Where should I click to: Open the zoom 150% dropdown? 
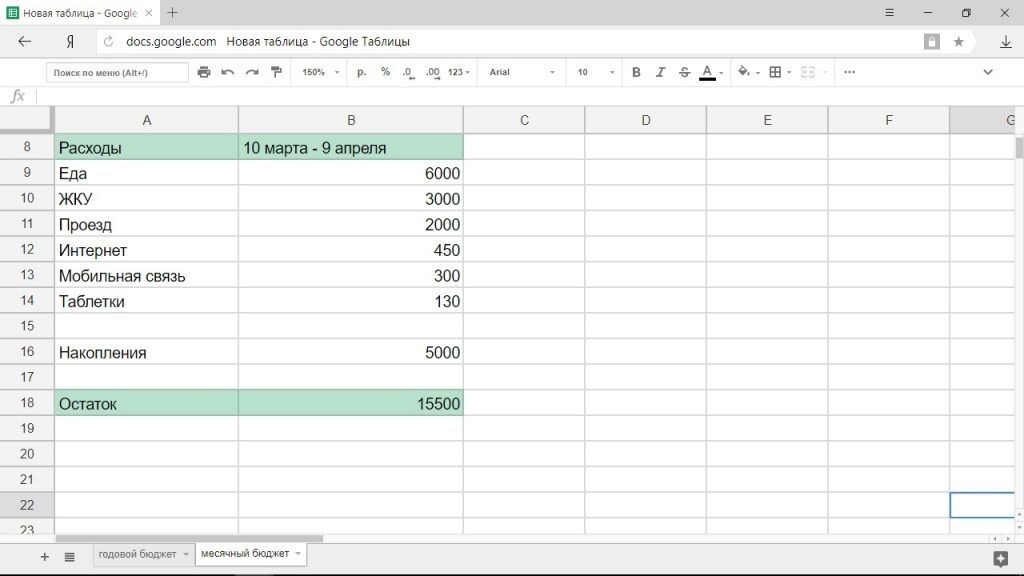pyautogui.click(x=320, y=72)
